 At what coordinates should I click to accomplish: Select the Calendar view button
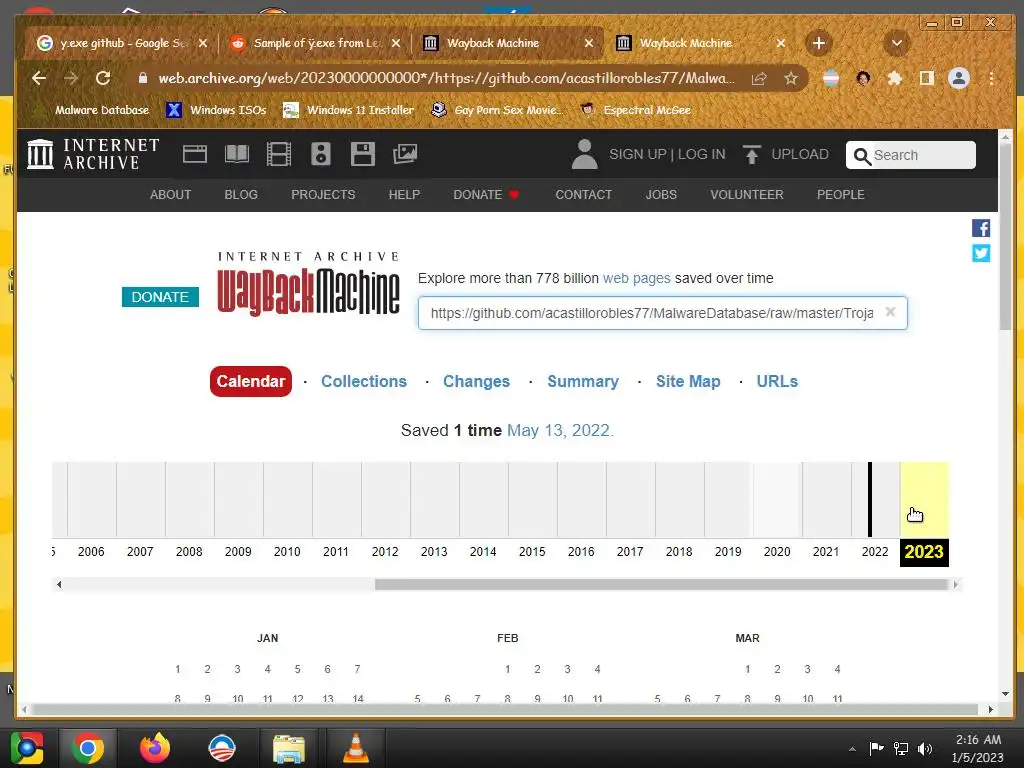click(x=251, y=381)
